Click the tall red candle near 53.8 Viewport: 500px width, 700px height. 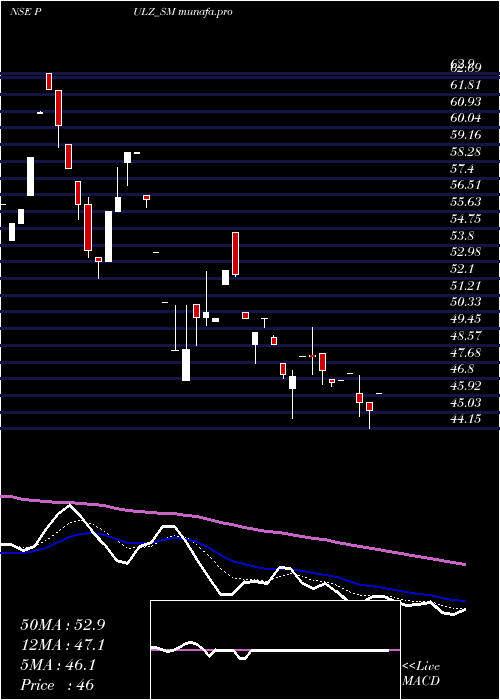coord(235,254)
